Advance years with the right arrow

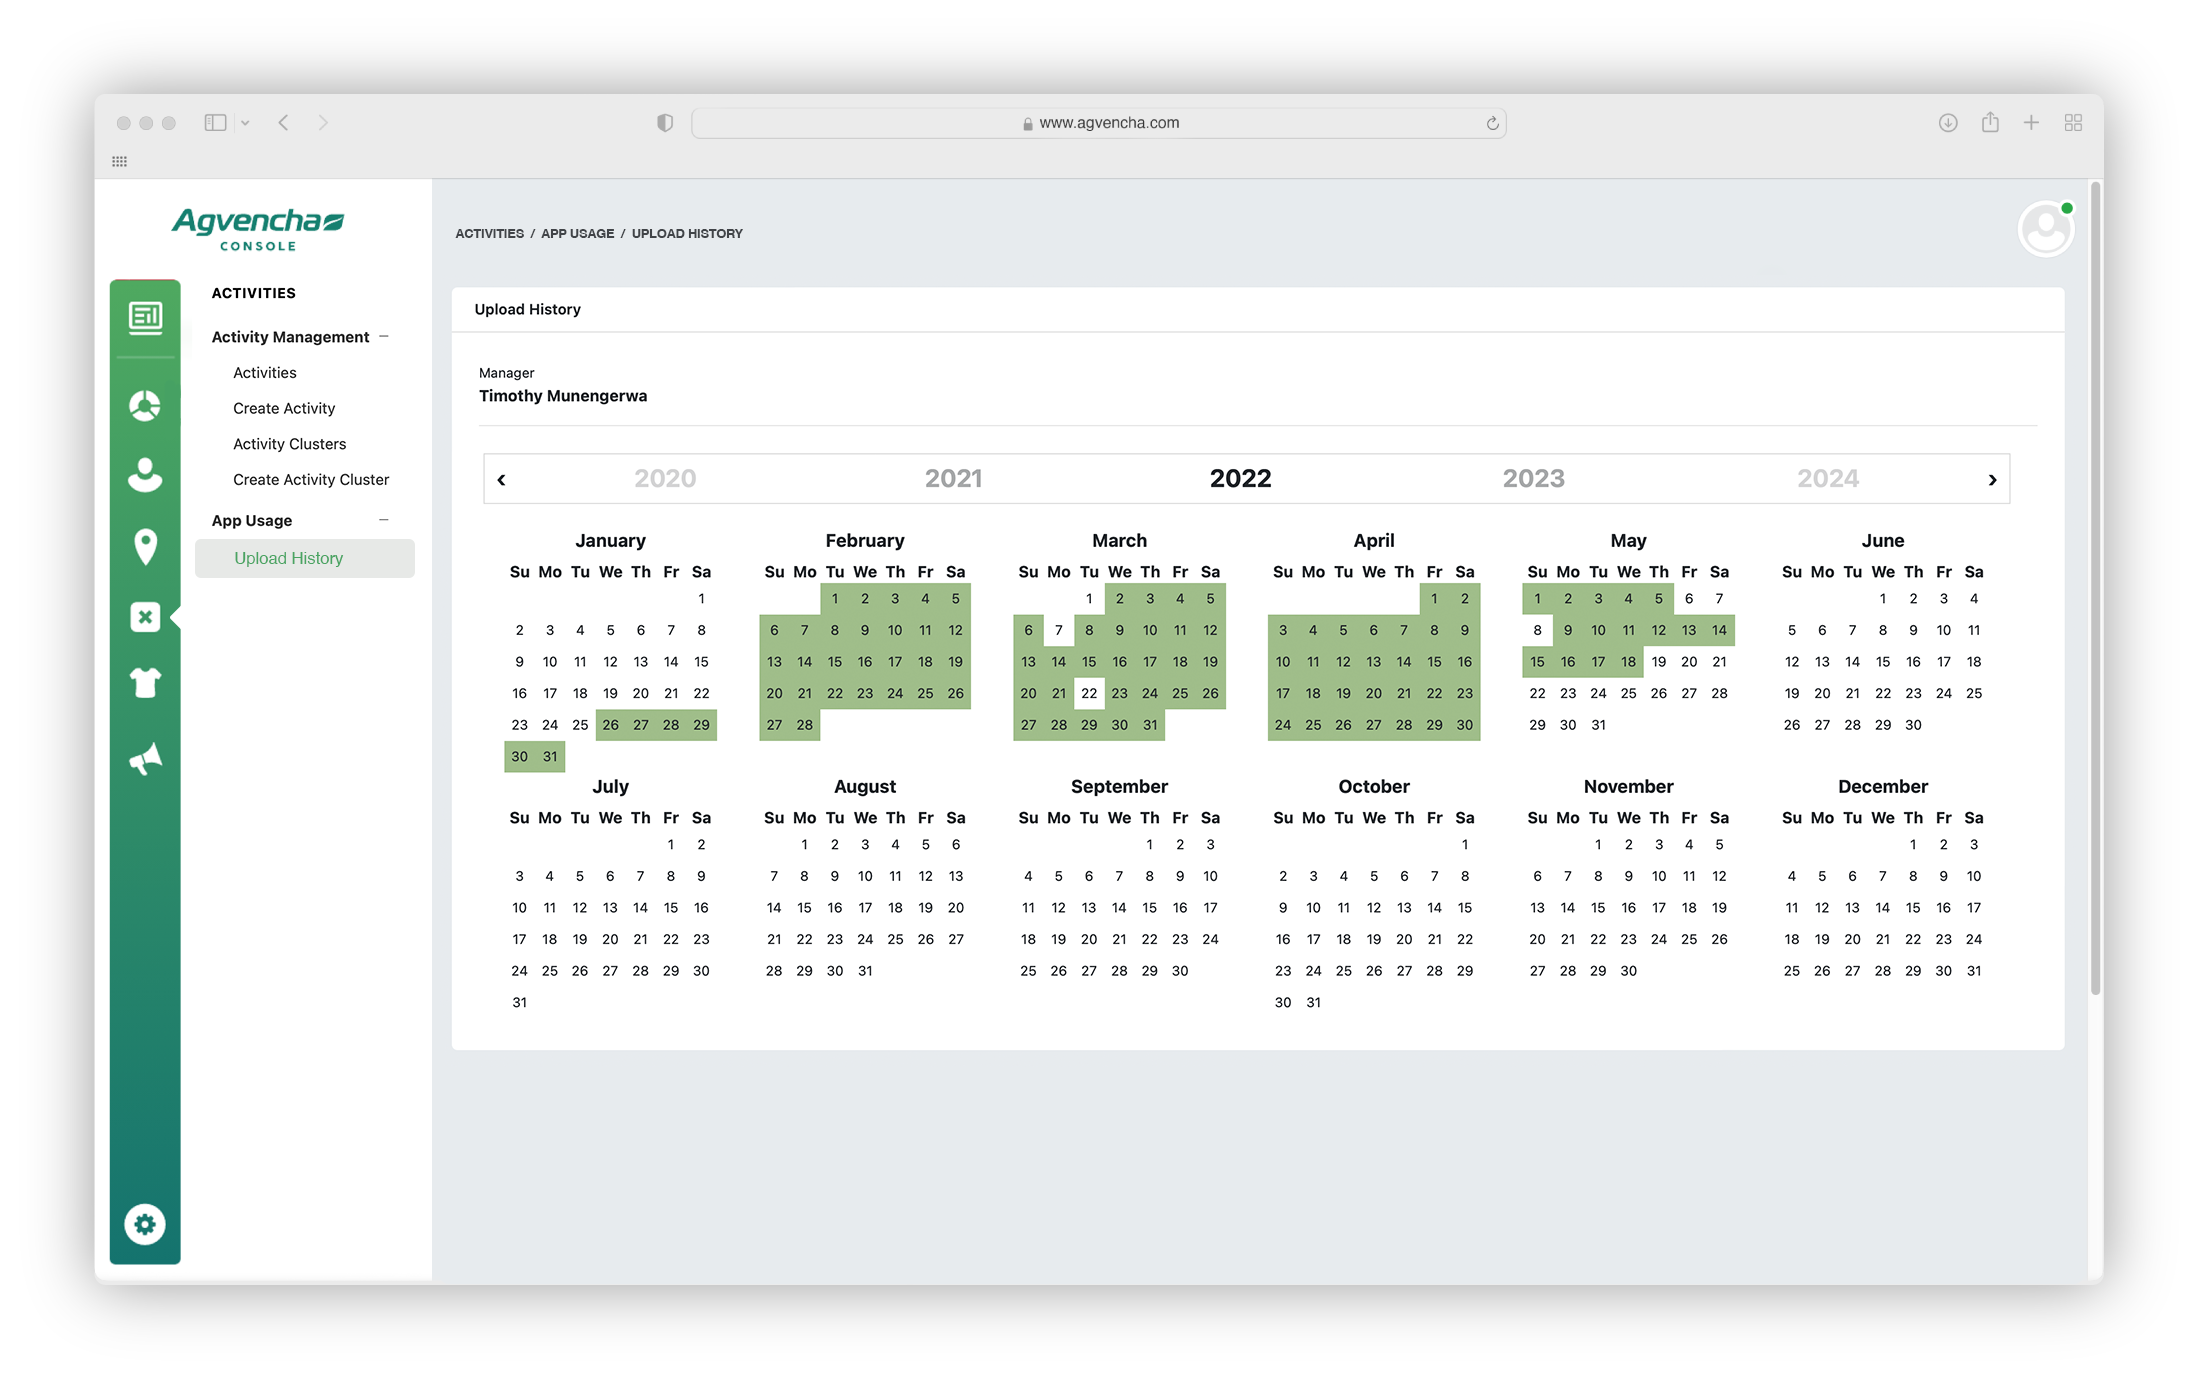pyautogui.click(x=1992, y=480)
